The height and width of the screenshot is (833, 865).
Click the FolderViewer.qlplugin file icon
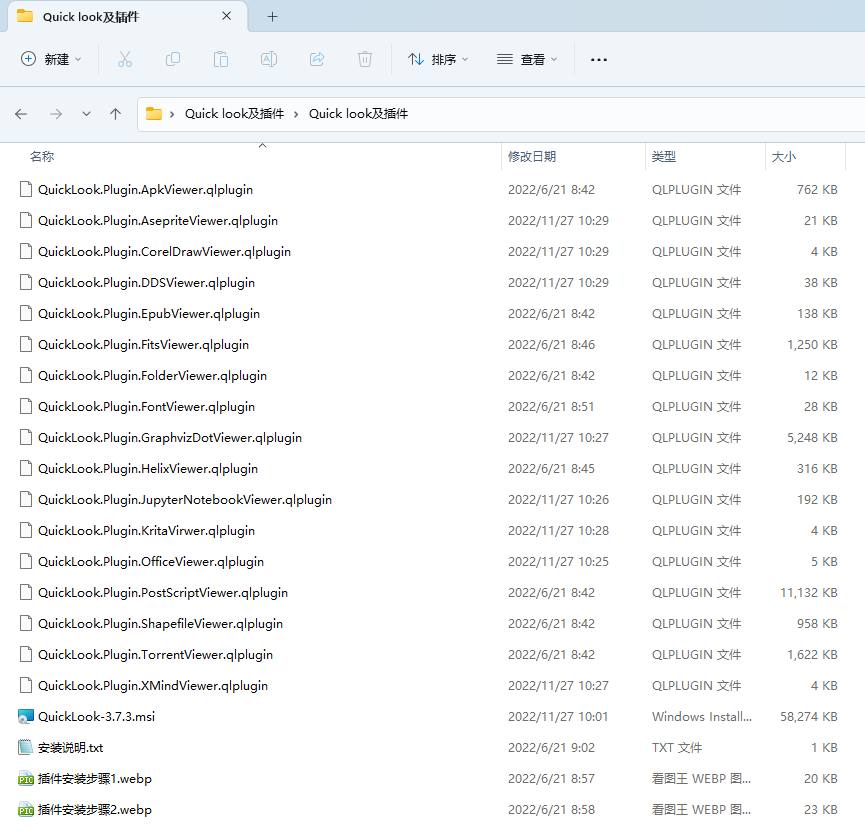tap(25, 375)
